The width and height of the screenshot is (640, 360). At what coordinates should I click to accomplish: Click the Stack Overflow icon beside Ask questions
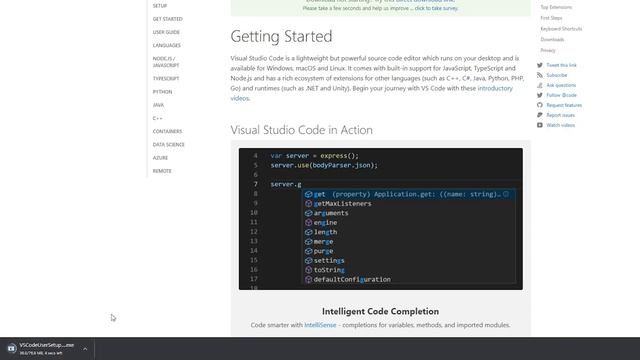(x=540, y=85)
